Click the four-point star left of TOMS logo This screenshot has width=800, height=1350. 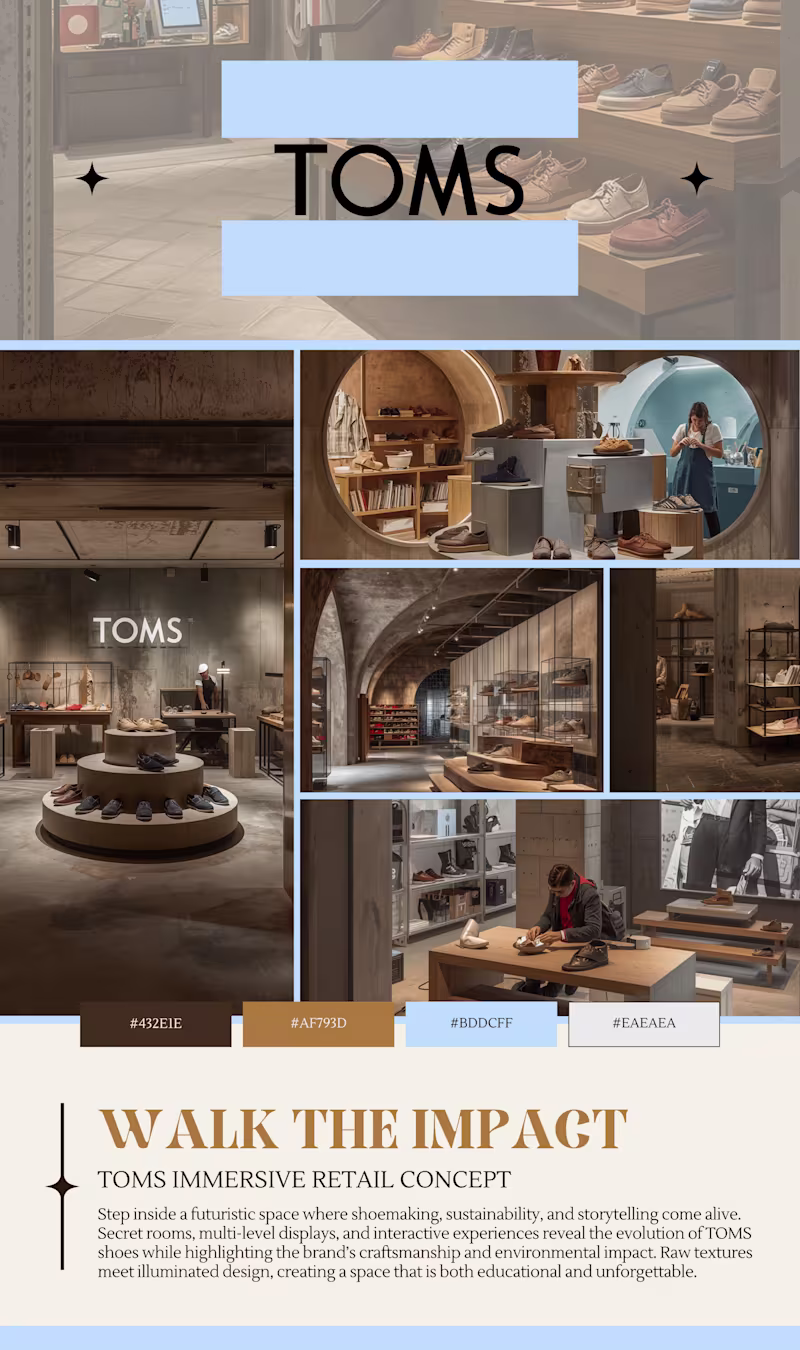pos(92,179)
